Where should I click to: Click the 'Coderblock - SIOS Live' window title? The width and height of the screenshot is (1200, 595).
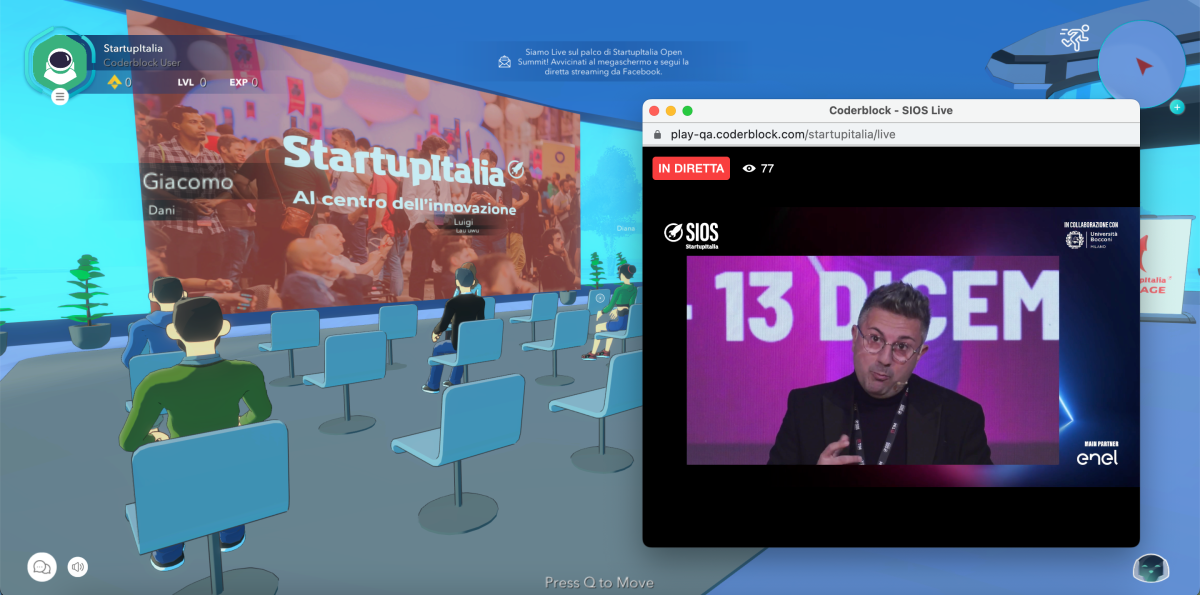point(891,110)
